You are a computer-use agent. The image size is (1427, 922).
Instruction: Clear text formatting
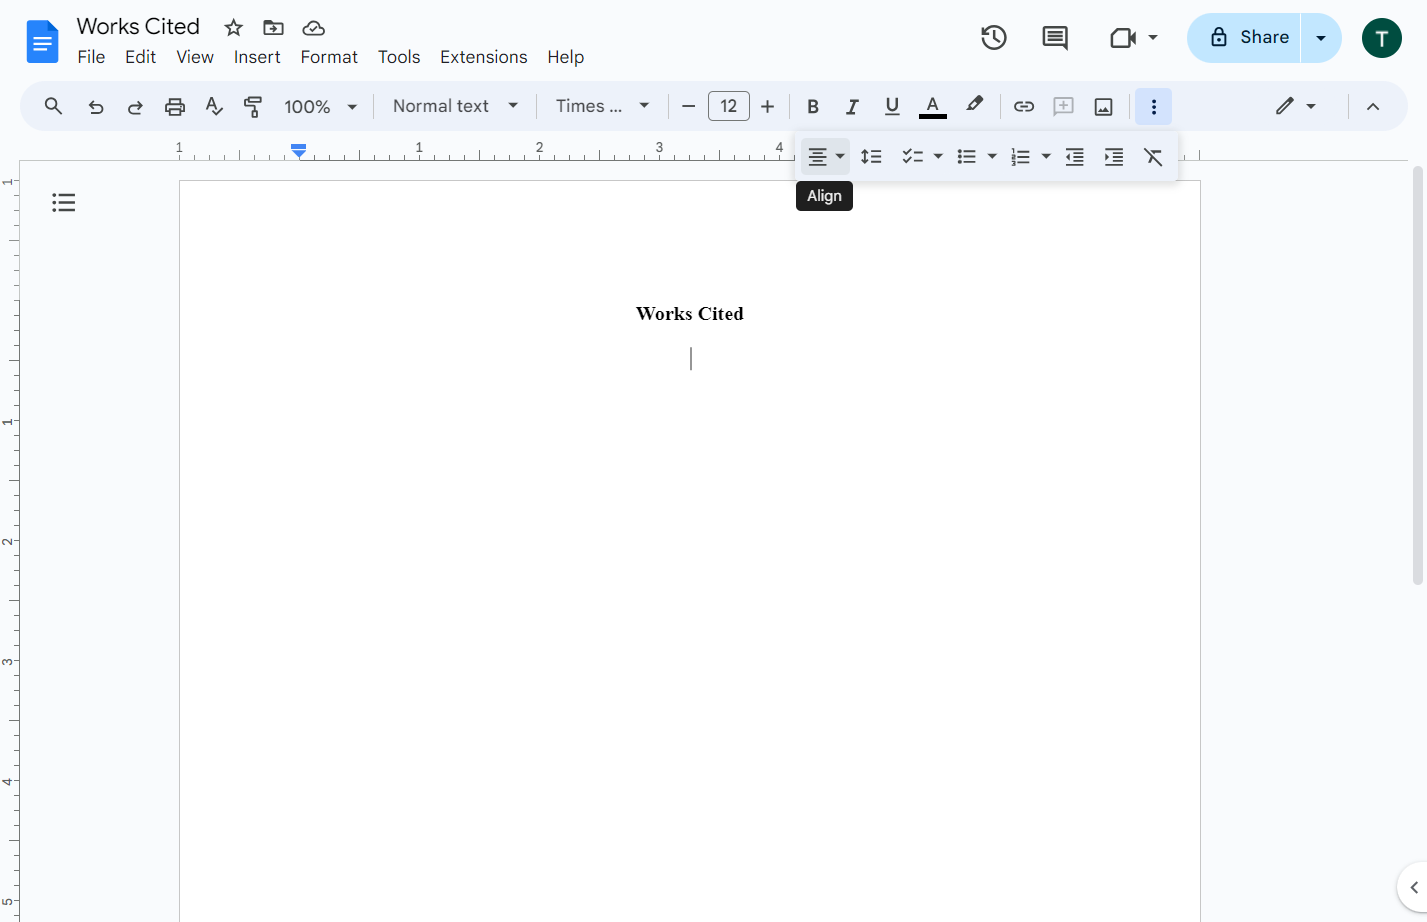pos(1153,157)
